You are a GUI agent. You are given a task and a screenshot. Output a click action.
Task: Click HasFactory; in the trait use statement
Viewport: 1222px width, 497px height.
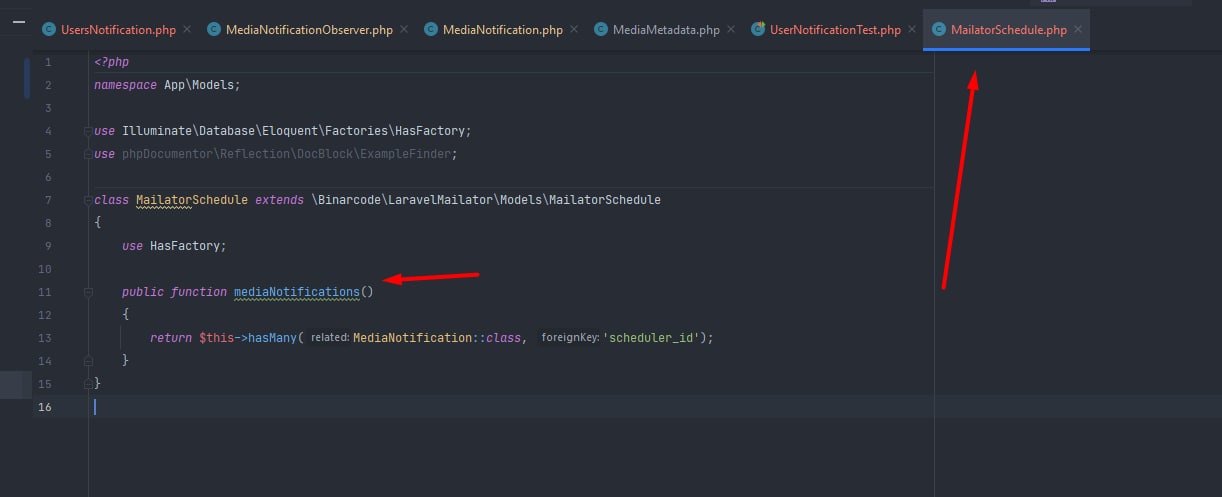(188, 246)
